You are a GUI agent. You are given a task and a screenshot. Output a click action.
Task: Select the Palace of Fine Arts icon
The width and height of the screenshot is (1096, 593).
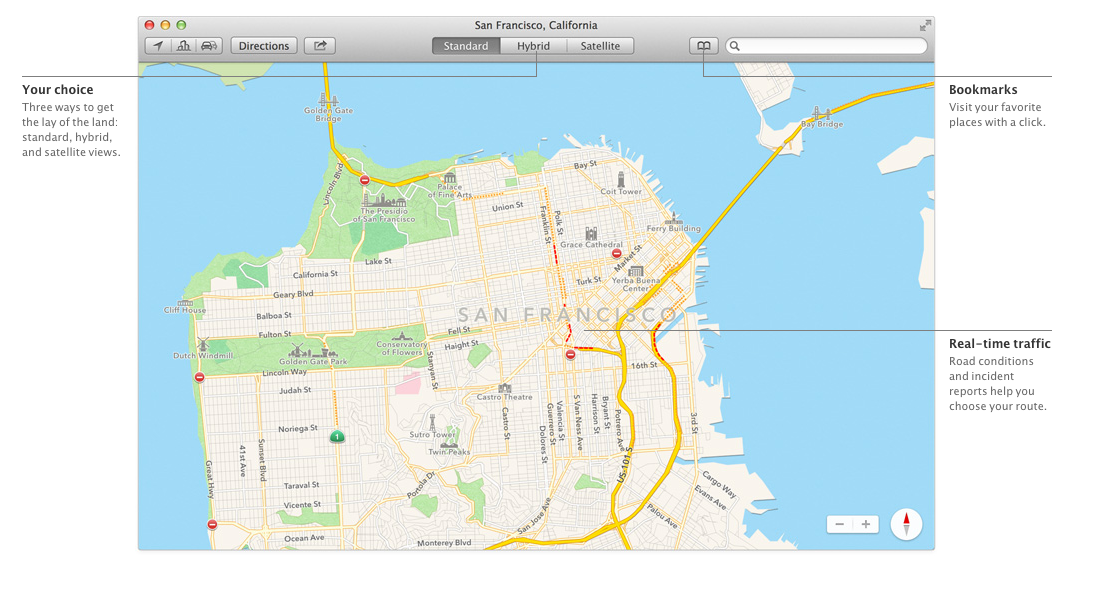pos(449,178)
